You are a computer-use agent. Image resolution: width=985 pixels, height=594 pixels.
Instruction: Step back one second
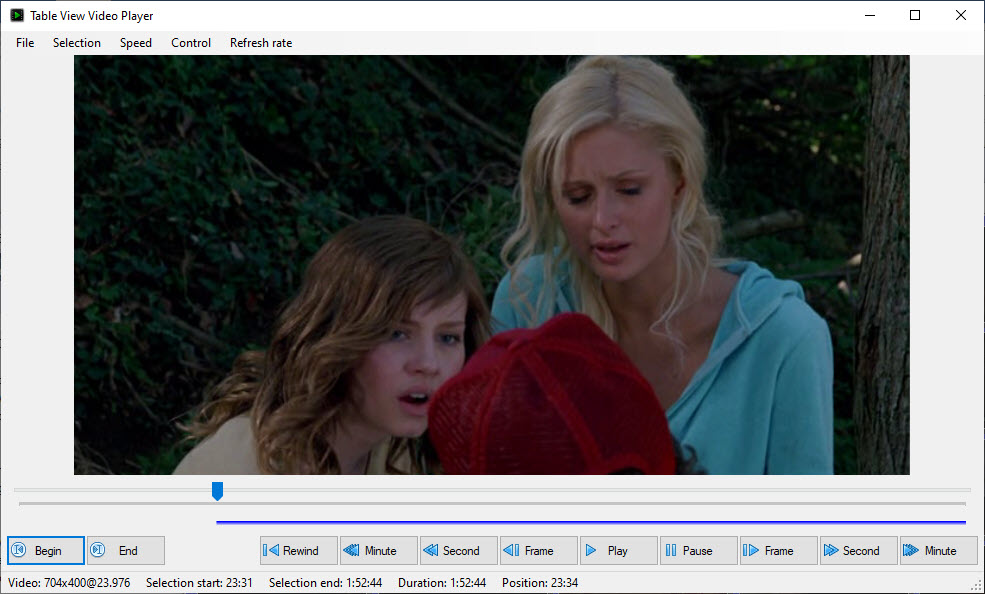[459, 551]
